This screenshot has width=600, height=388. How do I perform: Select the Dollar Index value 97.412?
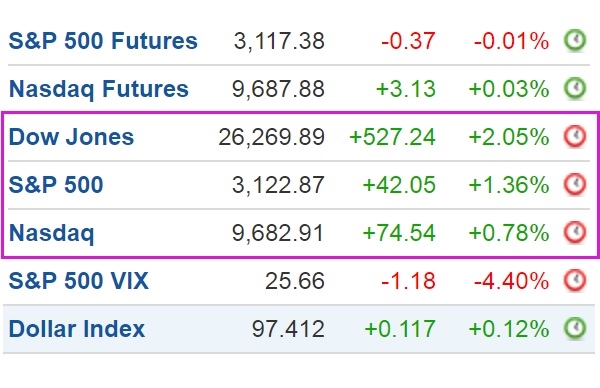[x=288, y=329]
